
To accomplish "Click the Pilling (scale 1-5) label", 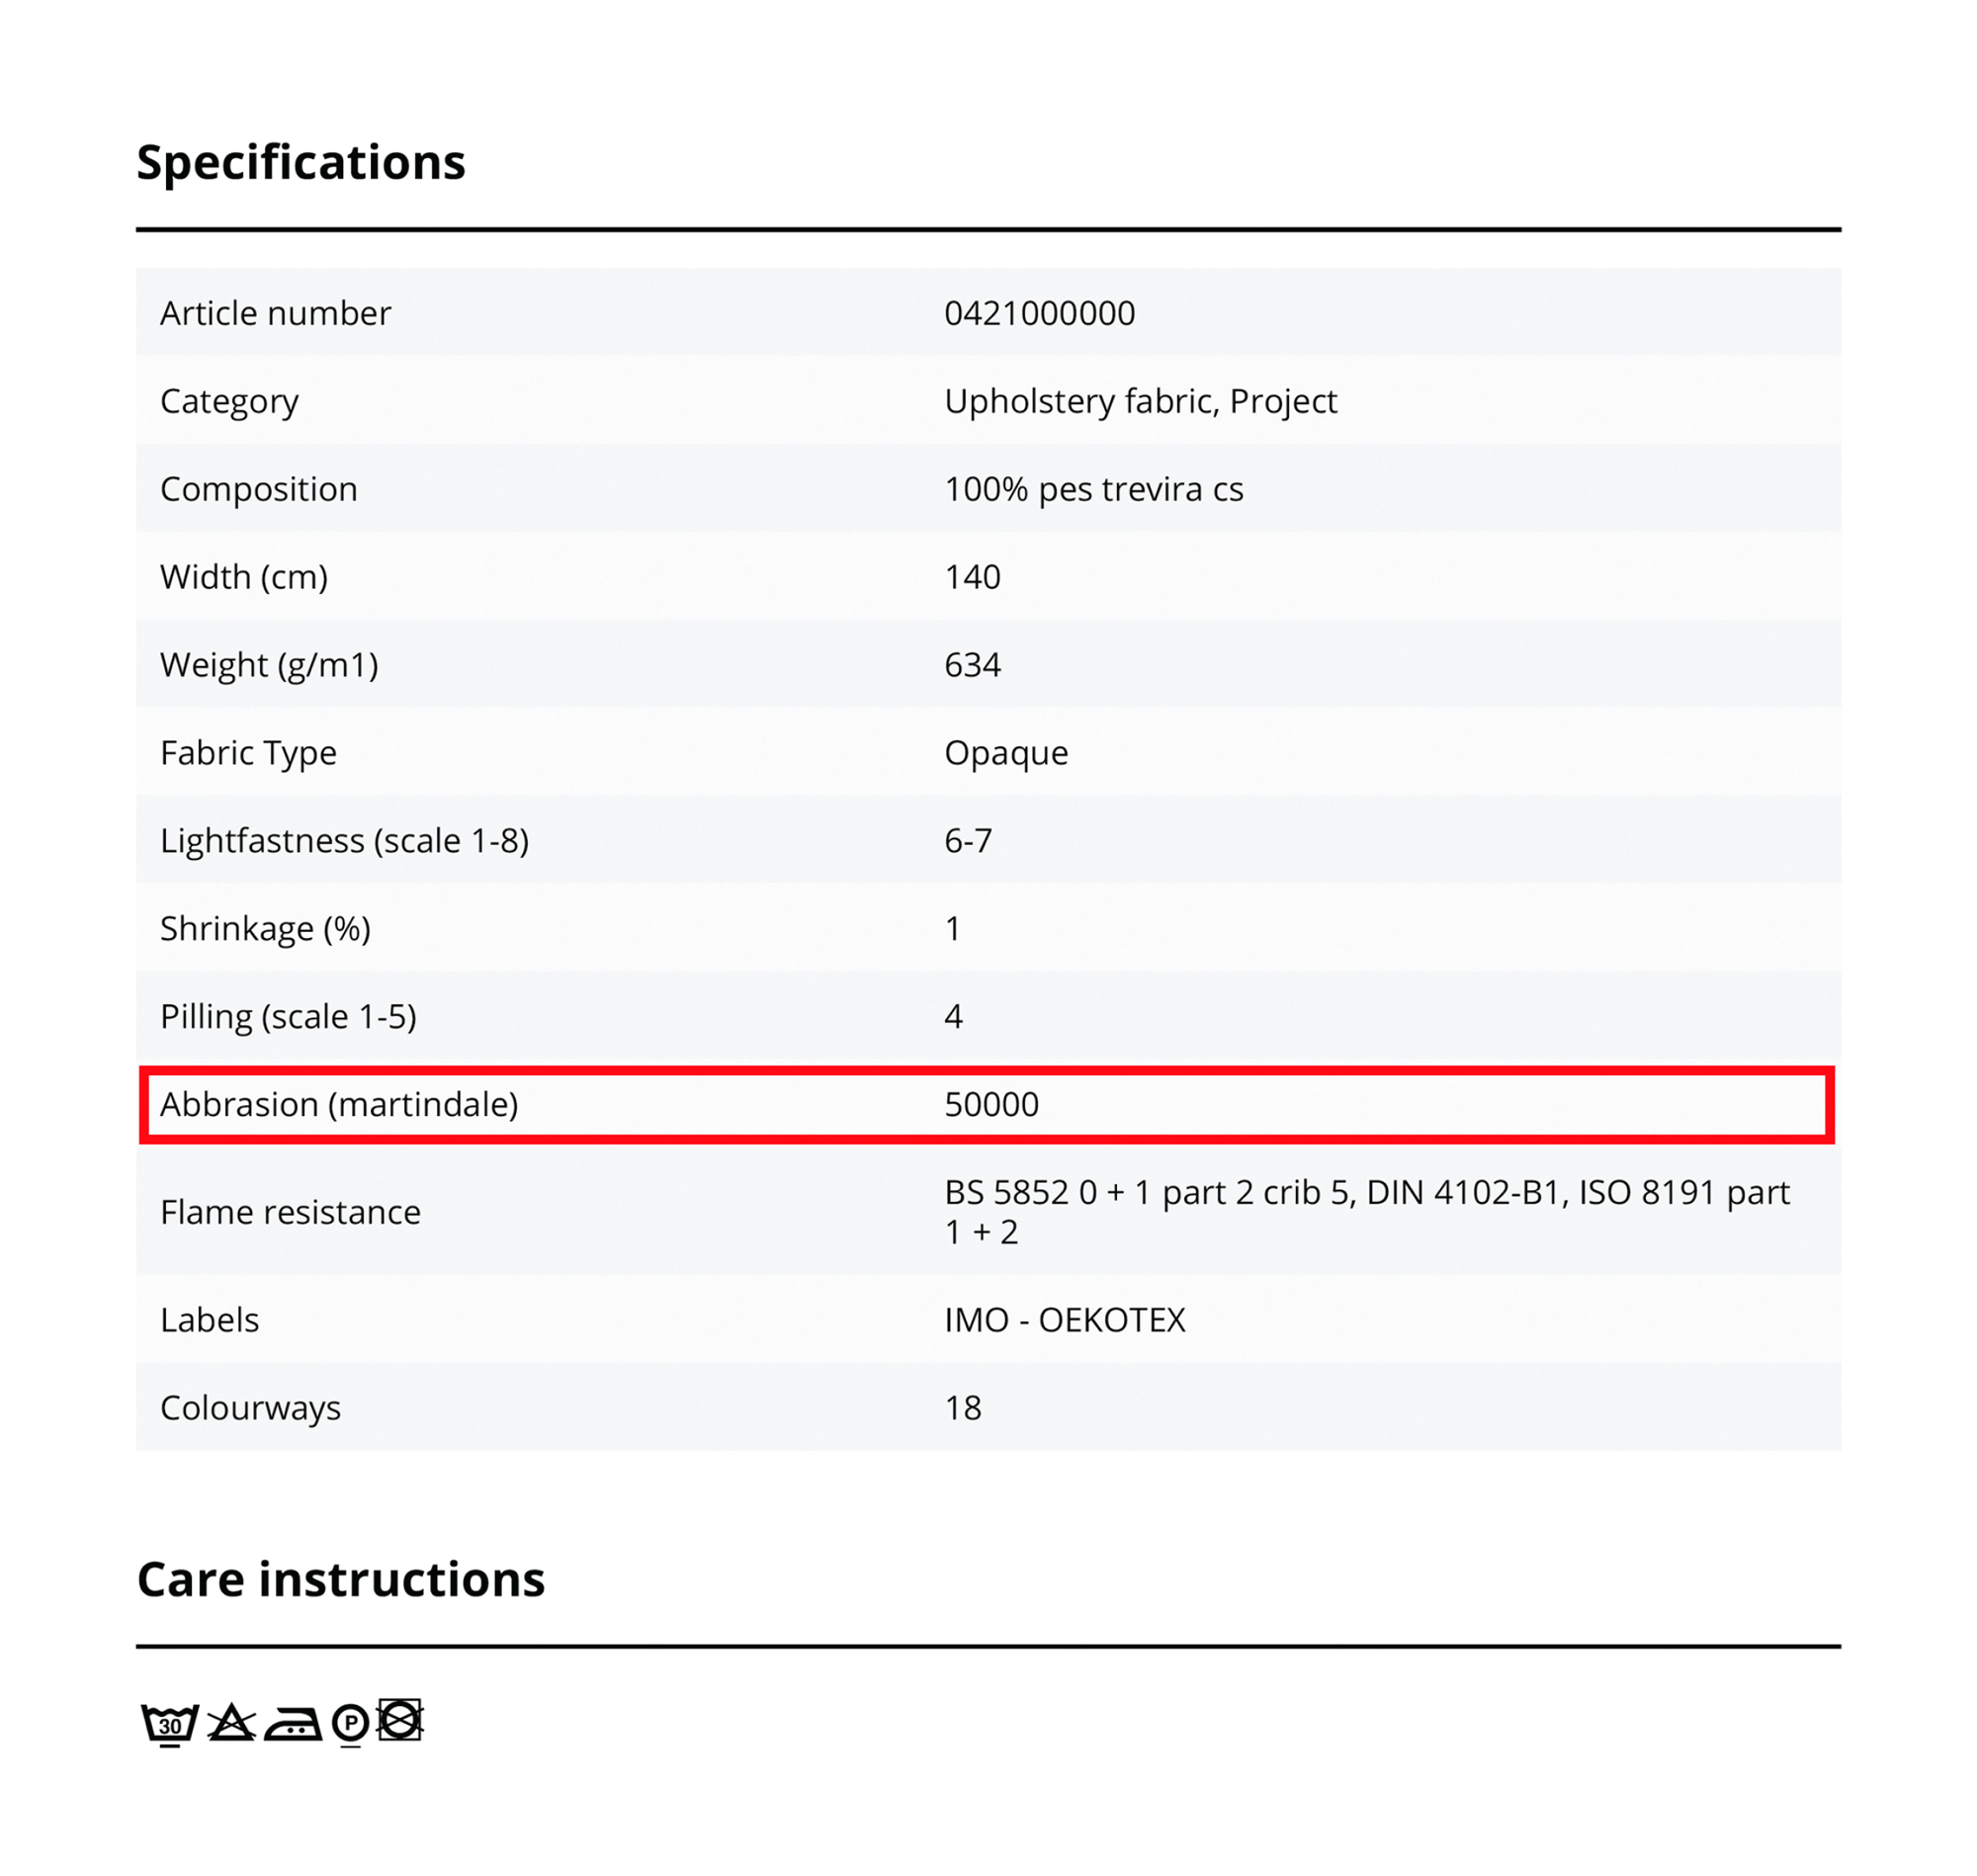I will (288, 1017).
